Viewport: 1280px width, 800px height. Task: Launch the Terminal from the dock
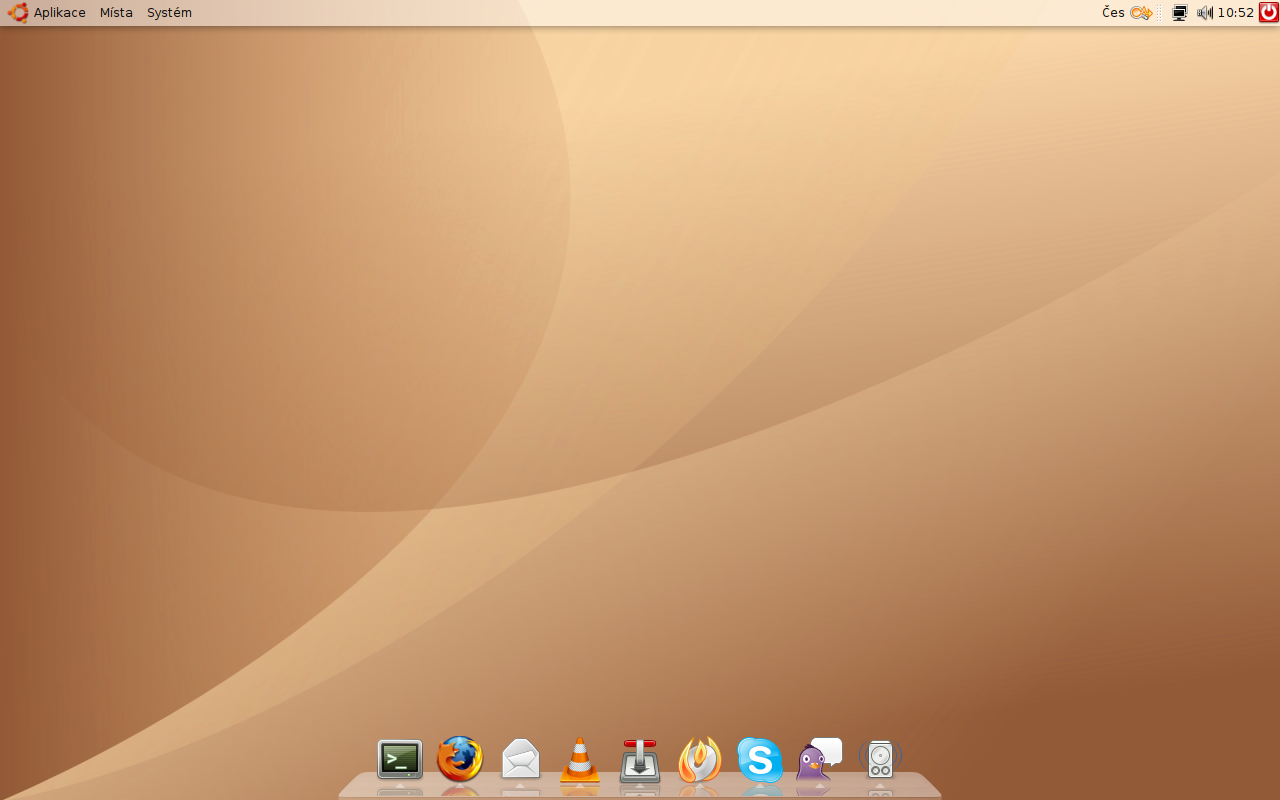click(400, 760)
